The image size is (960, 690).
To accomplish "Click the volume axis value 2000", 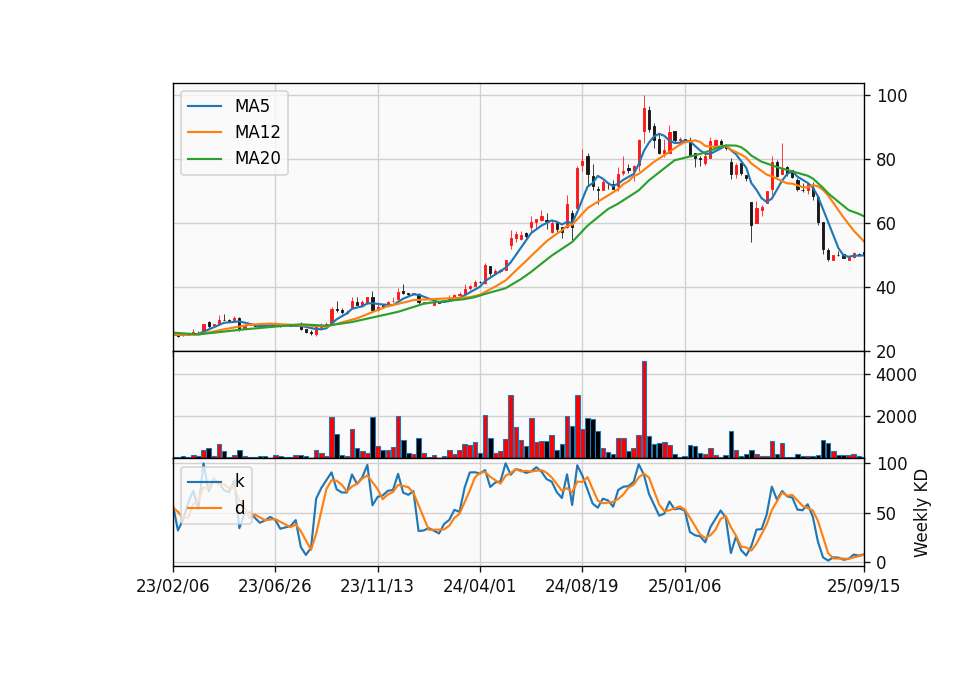I will point(897,417).
